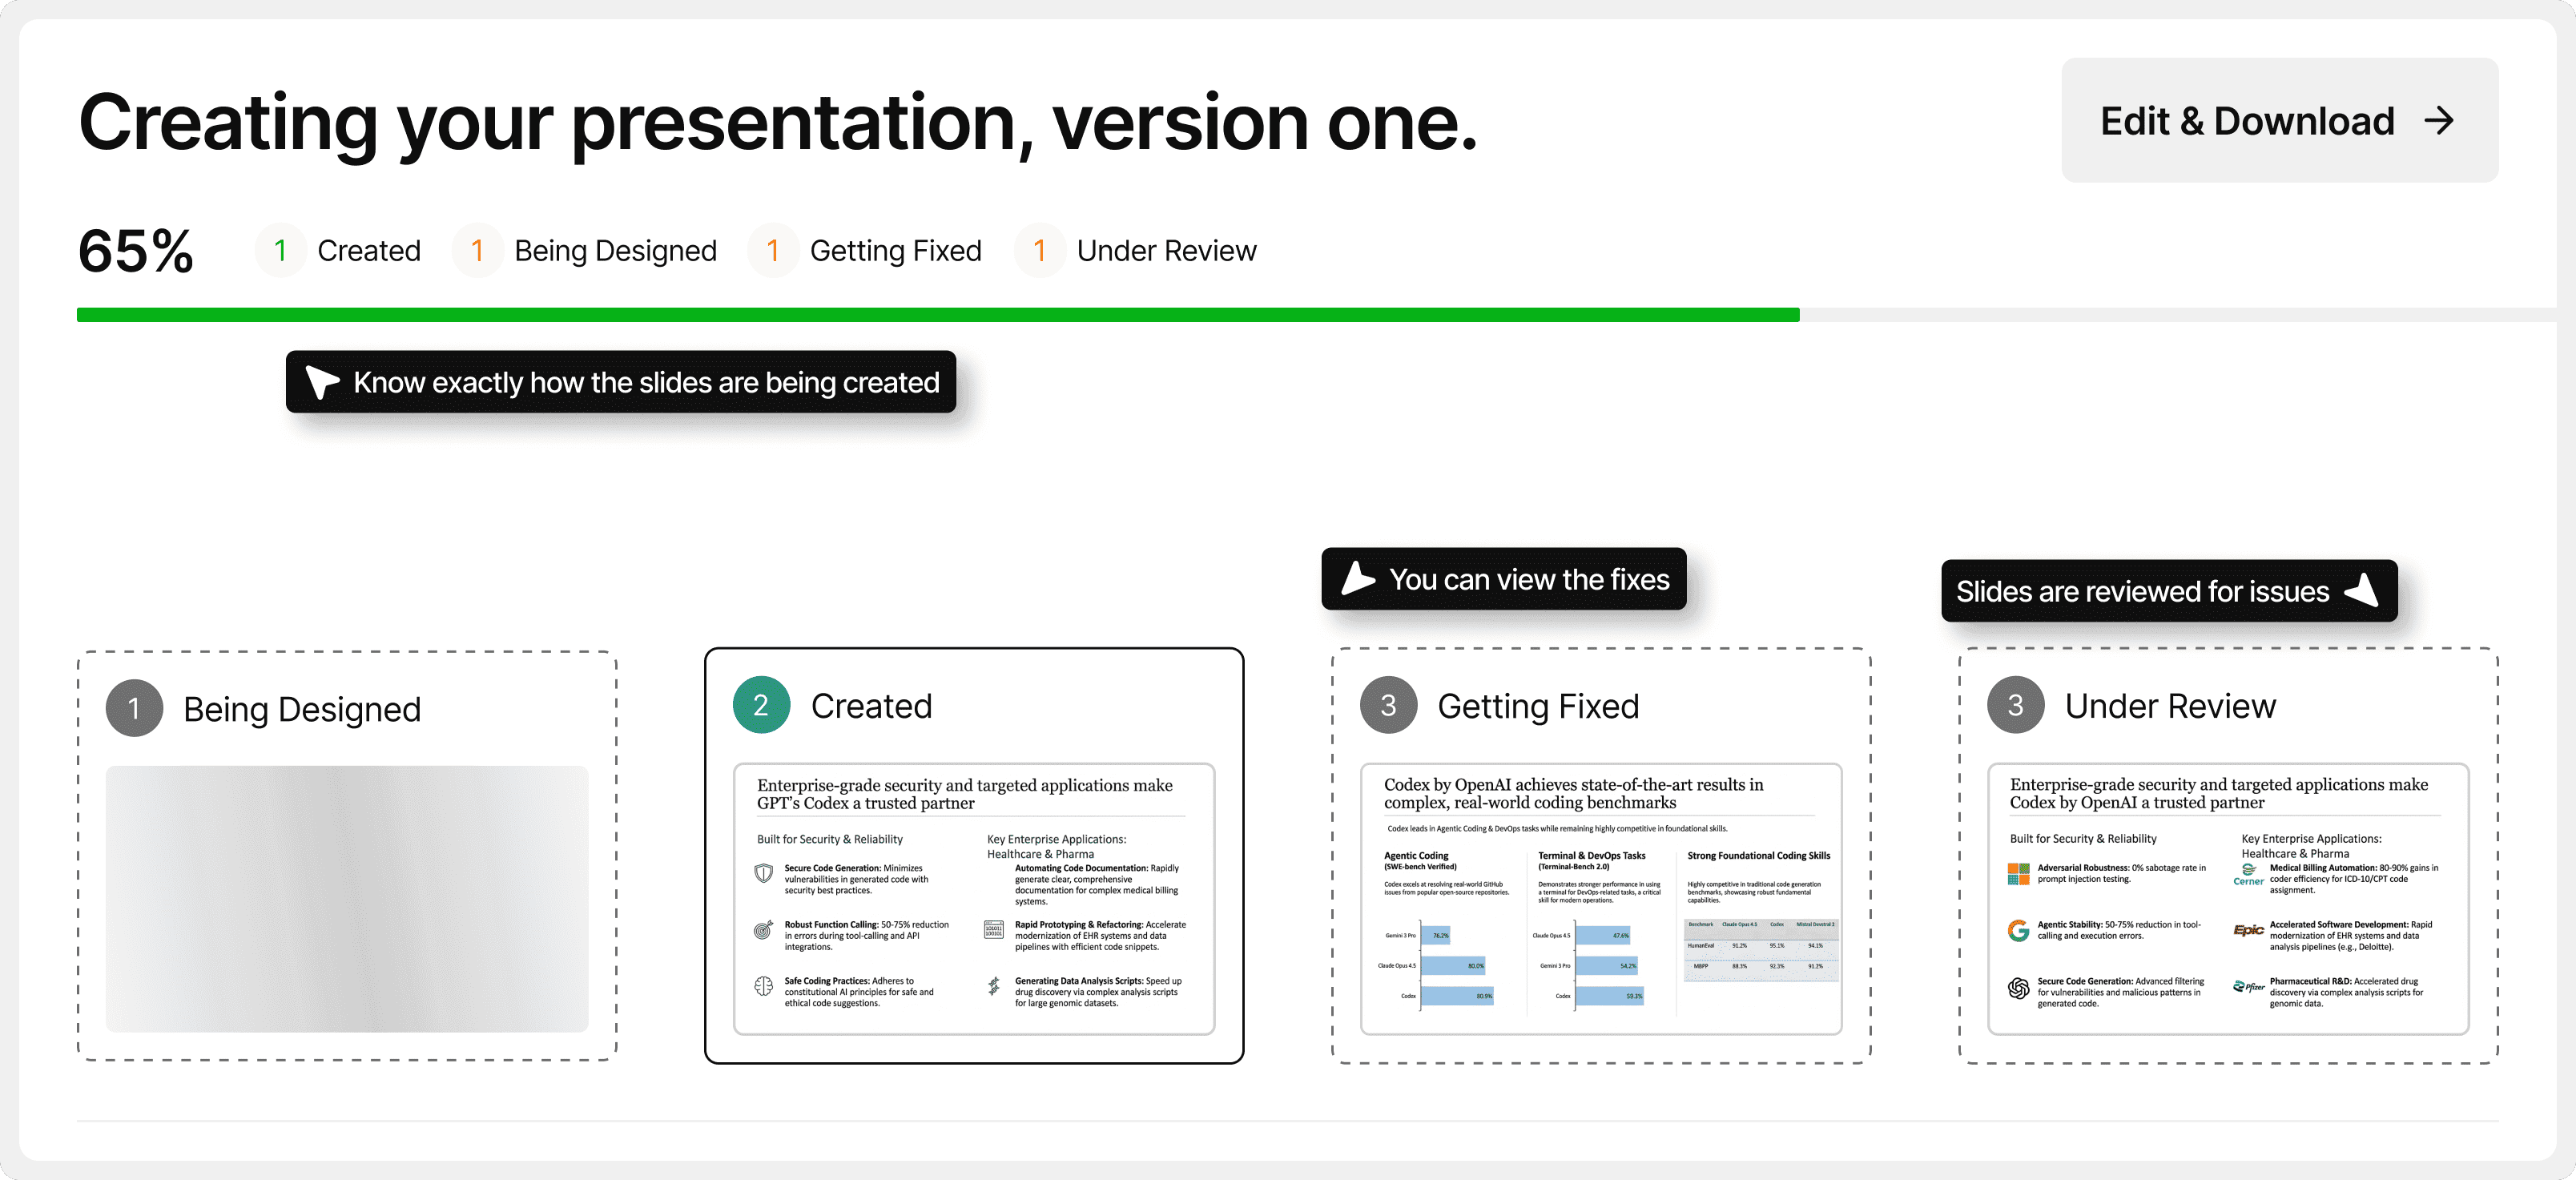Image resolution: width=2576 pixels, height=1180 pixels.
Task: Click the number 3 badge beside Under Review card
Action: [2015, 706]
